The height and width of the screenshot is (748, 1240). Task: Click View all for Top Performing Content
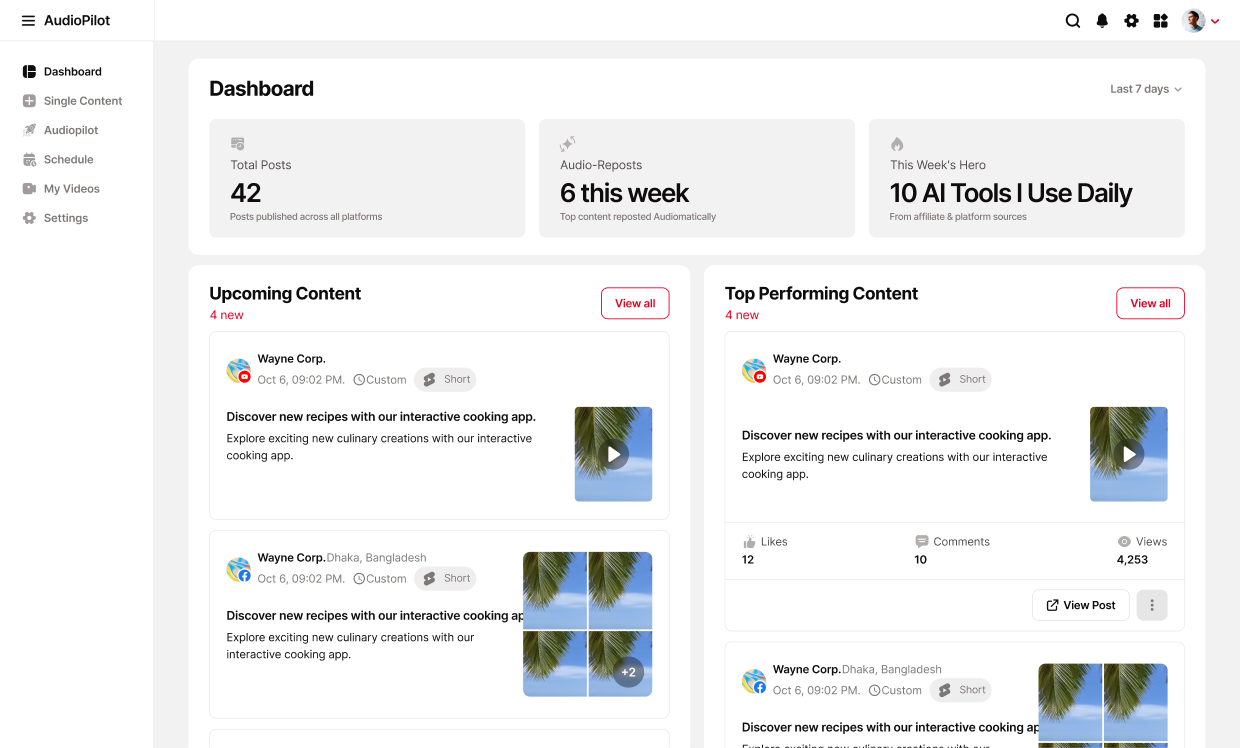point(1150,303)
